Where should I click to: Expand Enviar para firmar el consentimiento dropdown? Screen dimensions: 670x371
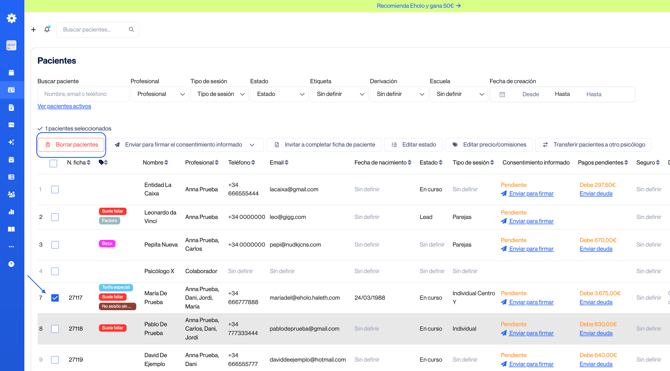(x=252, y=145)
